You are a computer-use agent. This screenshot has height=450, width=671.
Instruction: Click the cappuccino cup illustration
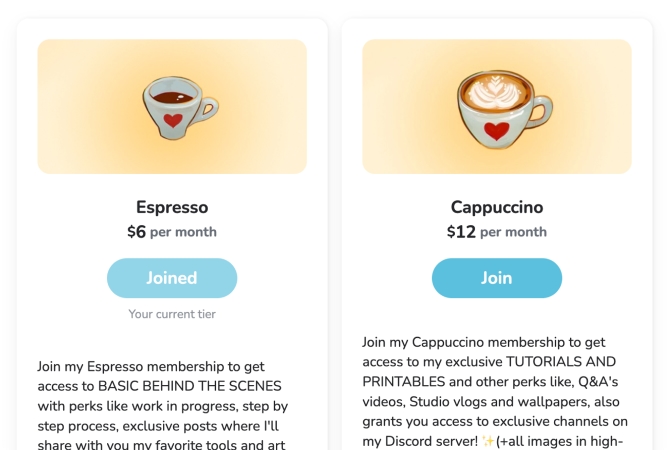click(x=496, y=107)
